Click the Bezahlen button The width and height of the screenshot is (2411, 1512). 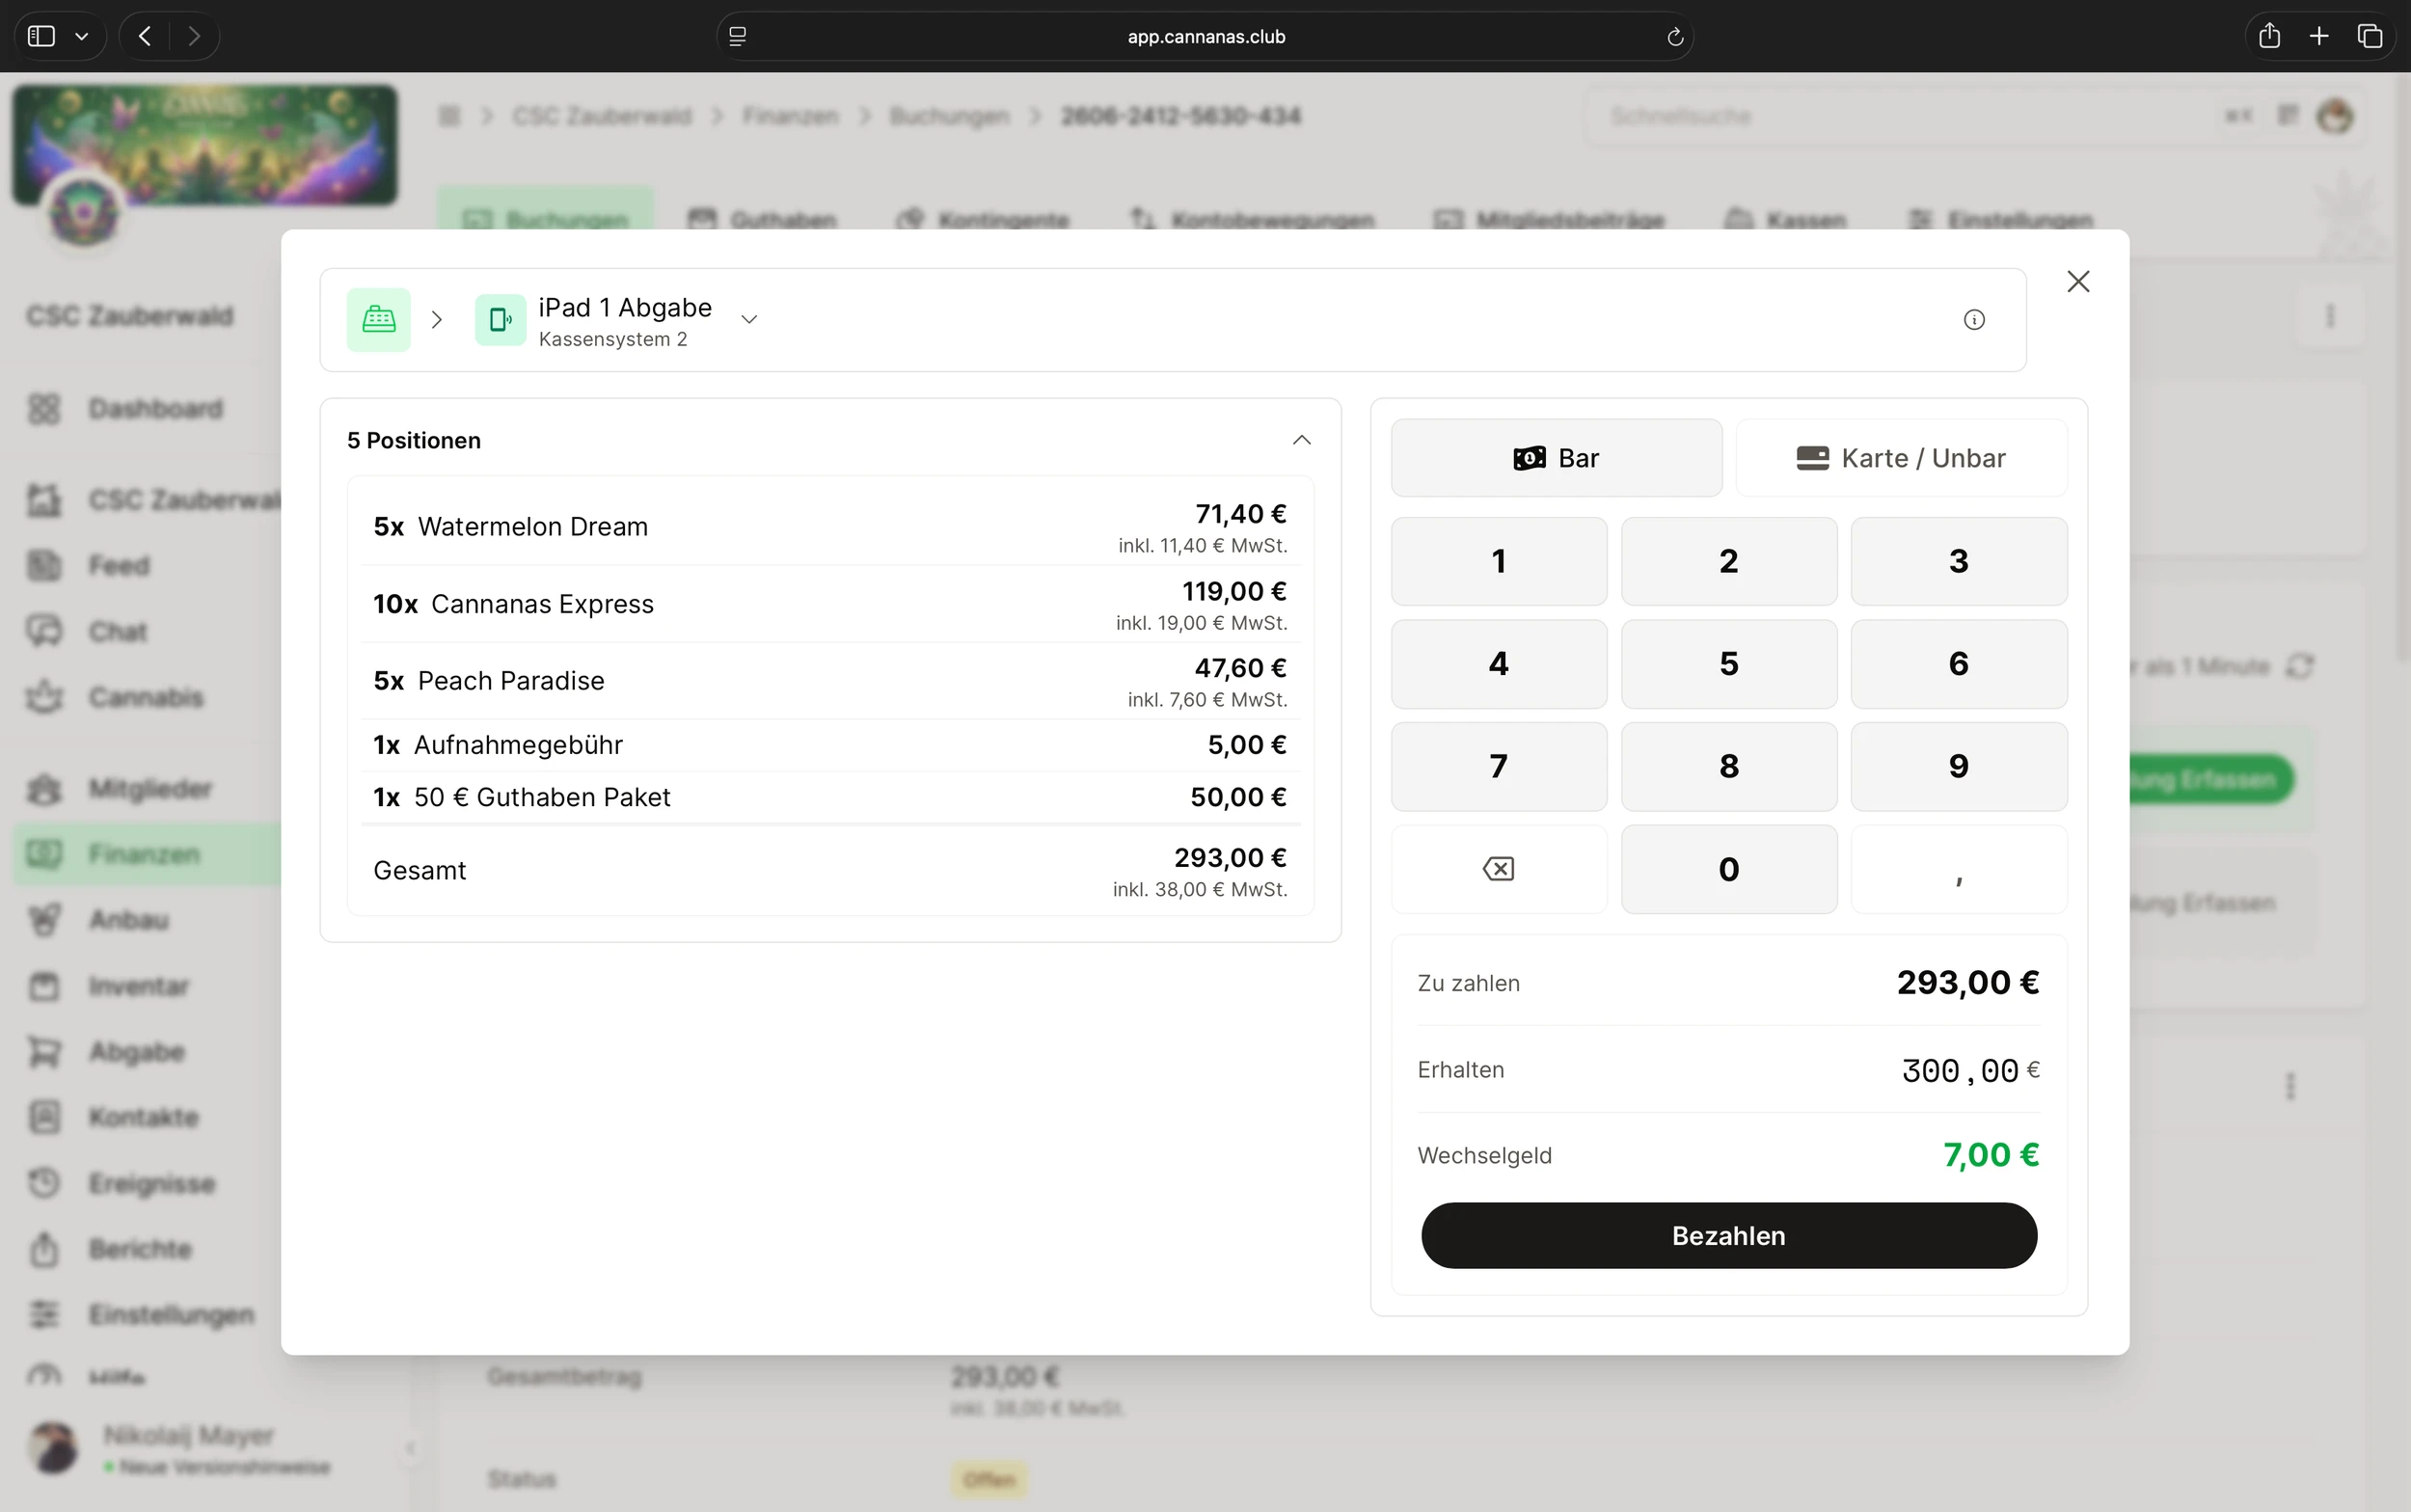tap(1728, 1236)
